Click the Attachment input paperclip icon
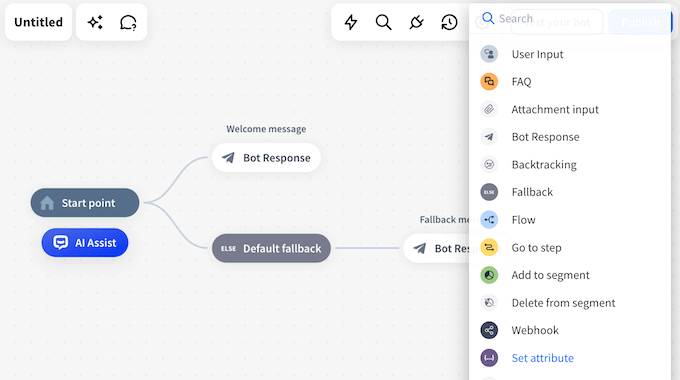Image resolution: width=680 pixels, height=380 pixels. 489,109
